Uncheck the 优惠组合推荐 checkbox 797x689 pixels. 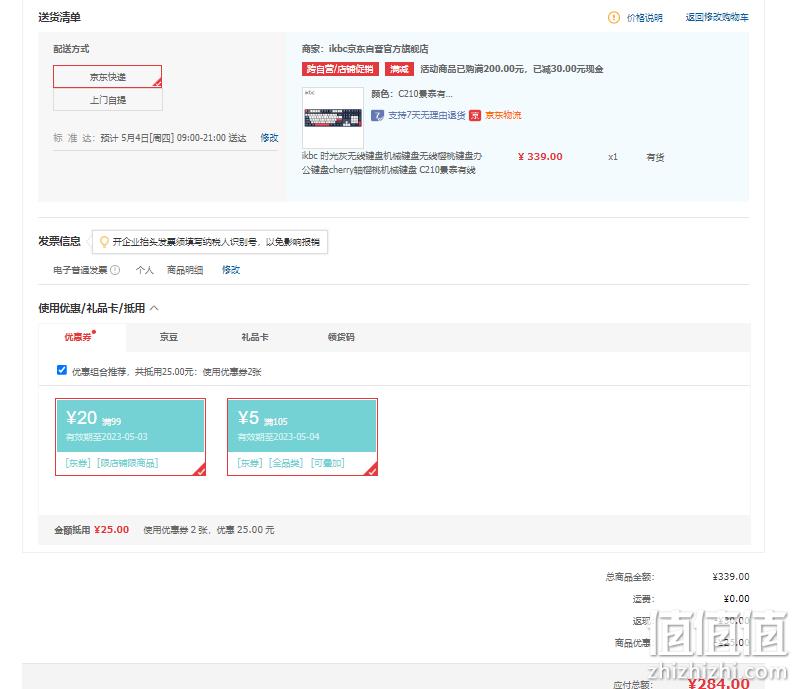tap(62, 370)
